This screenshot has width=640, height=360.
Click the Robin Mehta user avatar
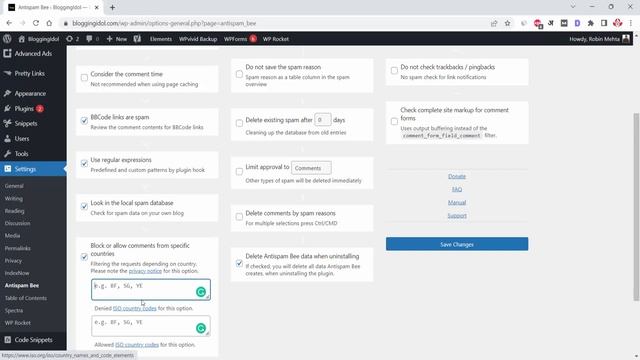626,39
